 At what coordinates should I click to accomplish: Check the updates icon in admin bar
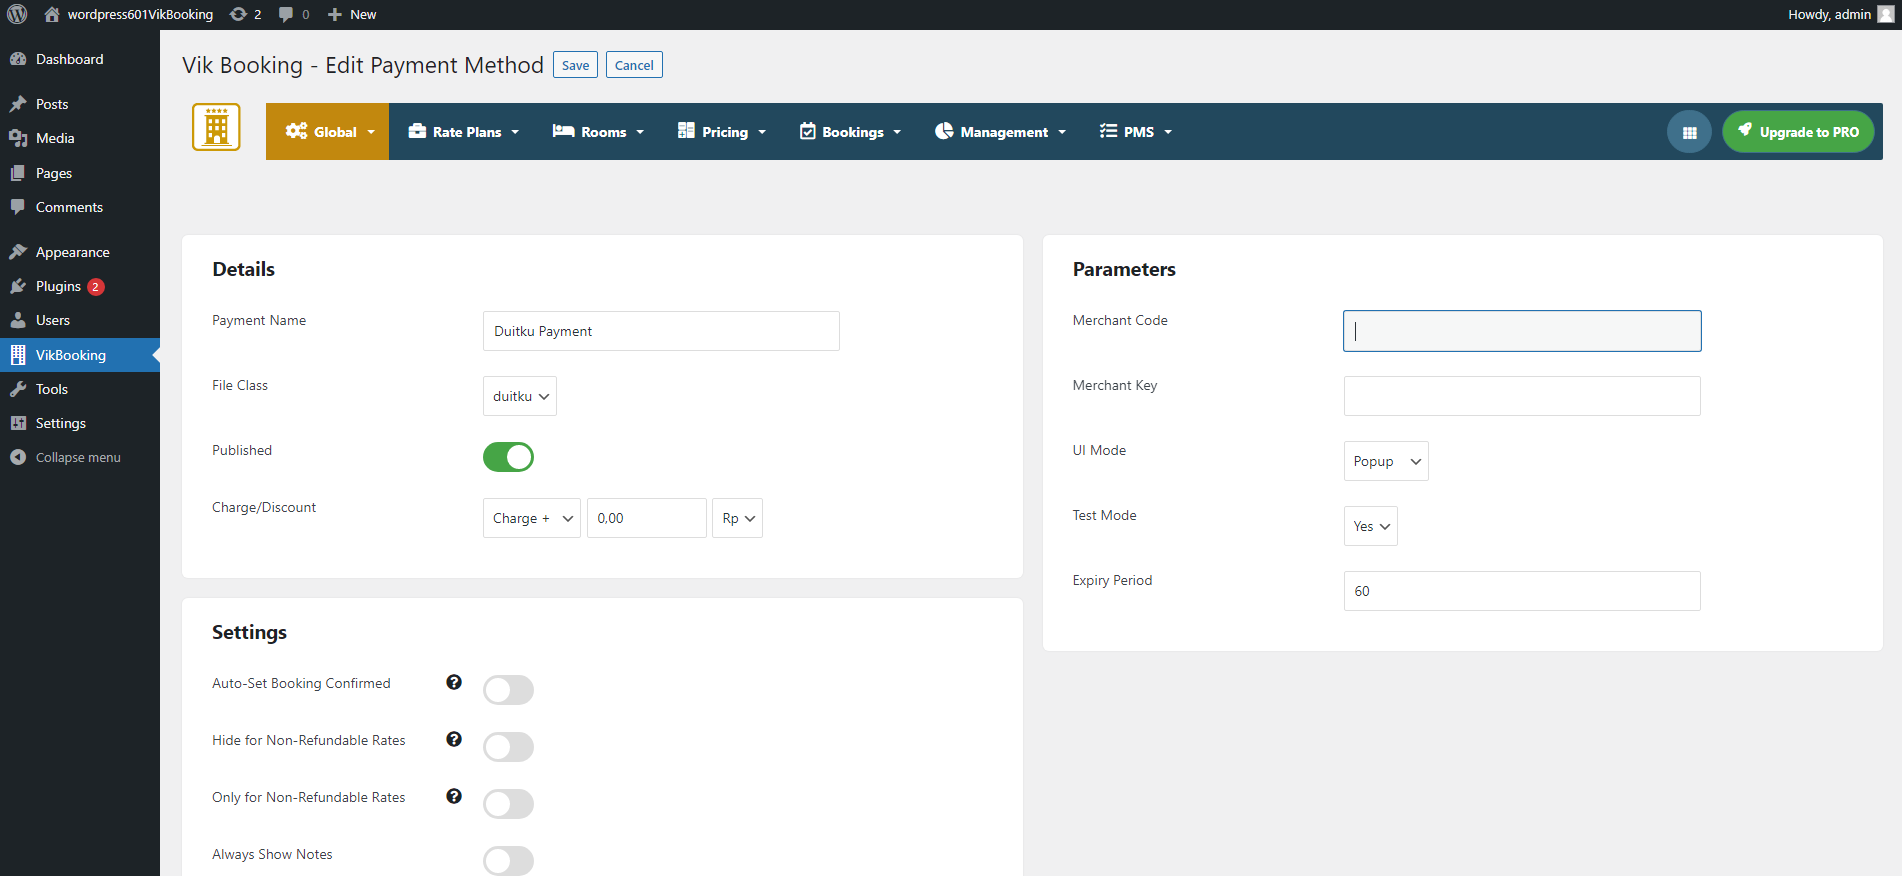pyautogui.click(x=238, y=14)
